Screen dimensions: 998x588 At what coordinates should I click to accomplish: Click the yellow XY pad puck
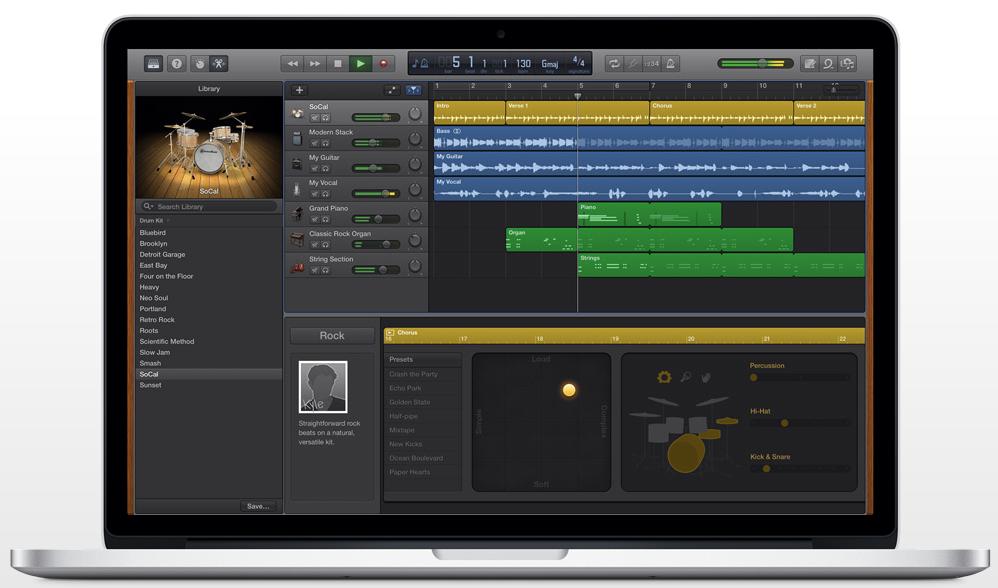[569, 390]
